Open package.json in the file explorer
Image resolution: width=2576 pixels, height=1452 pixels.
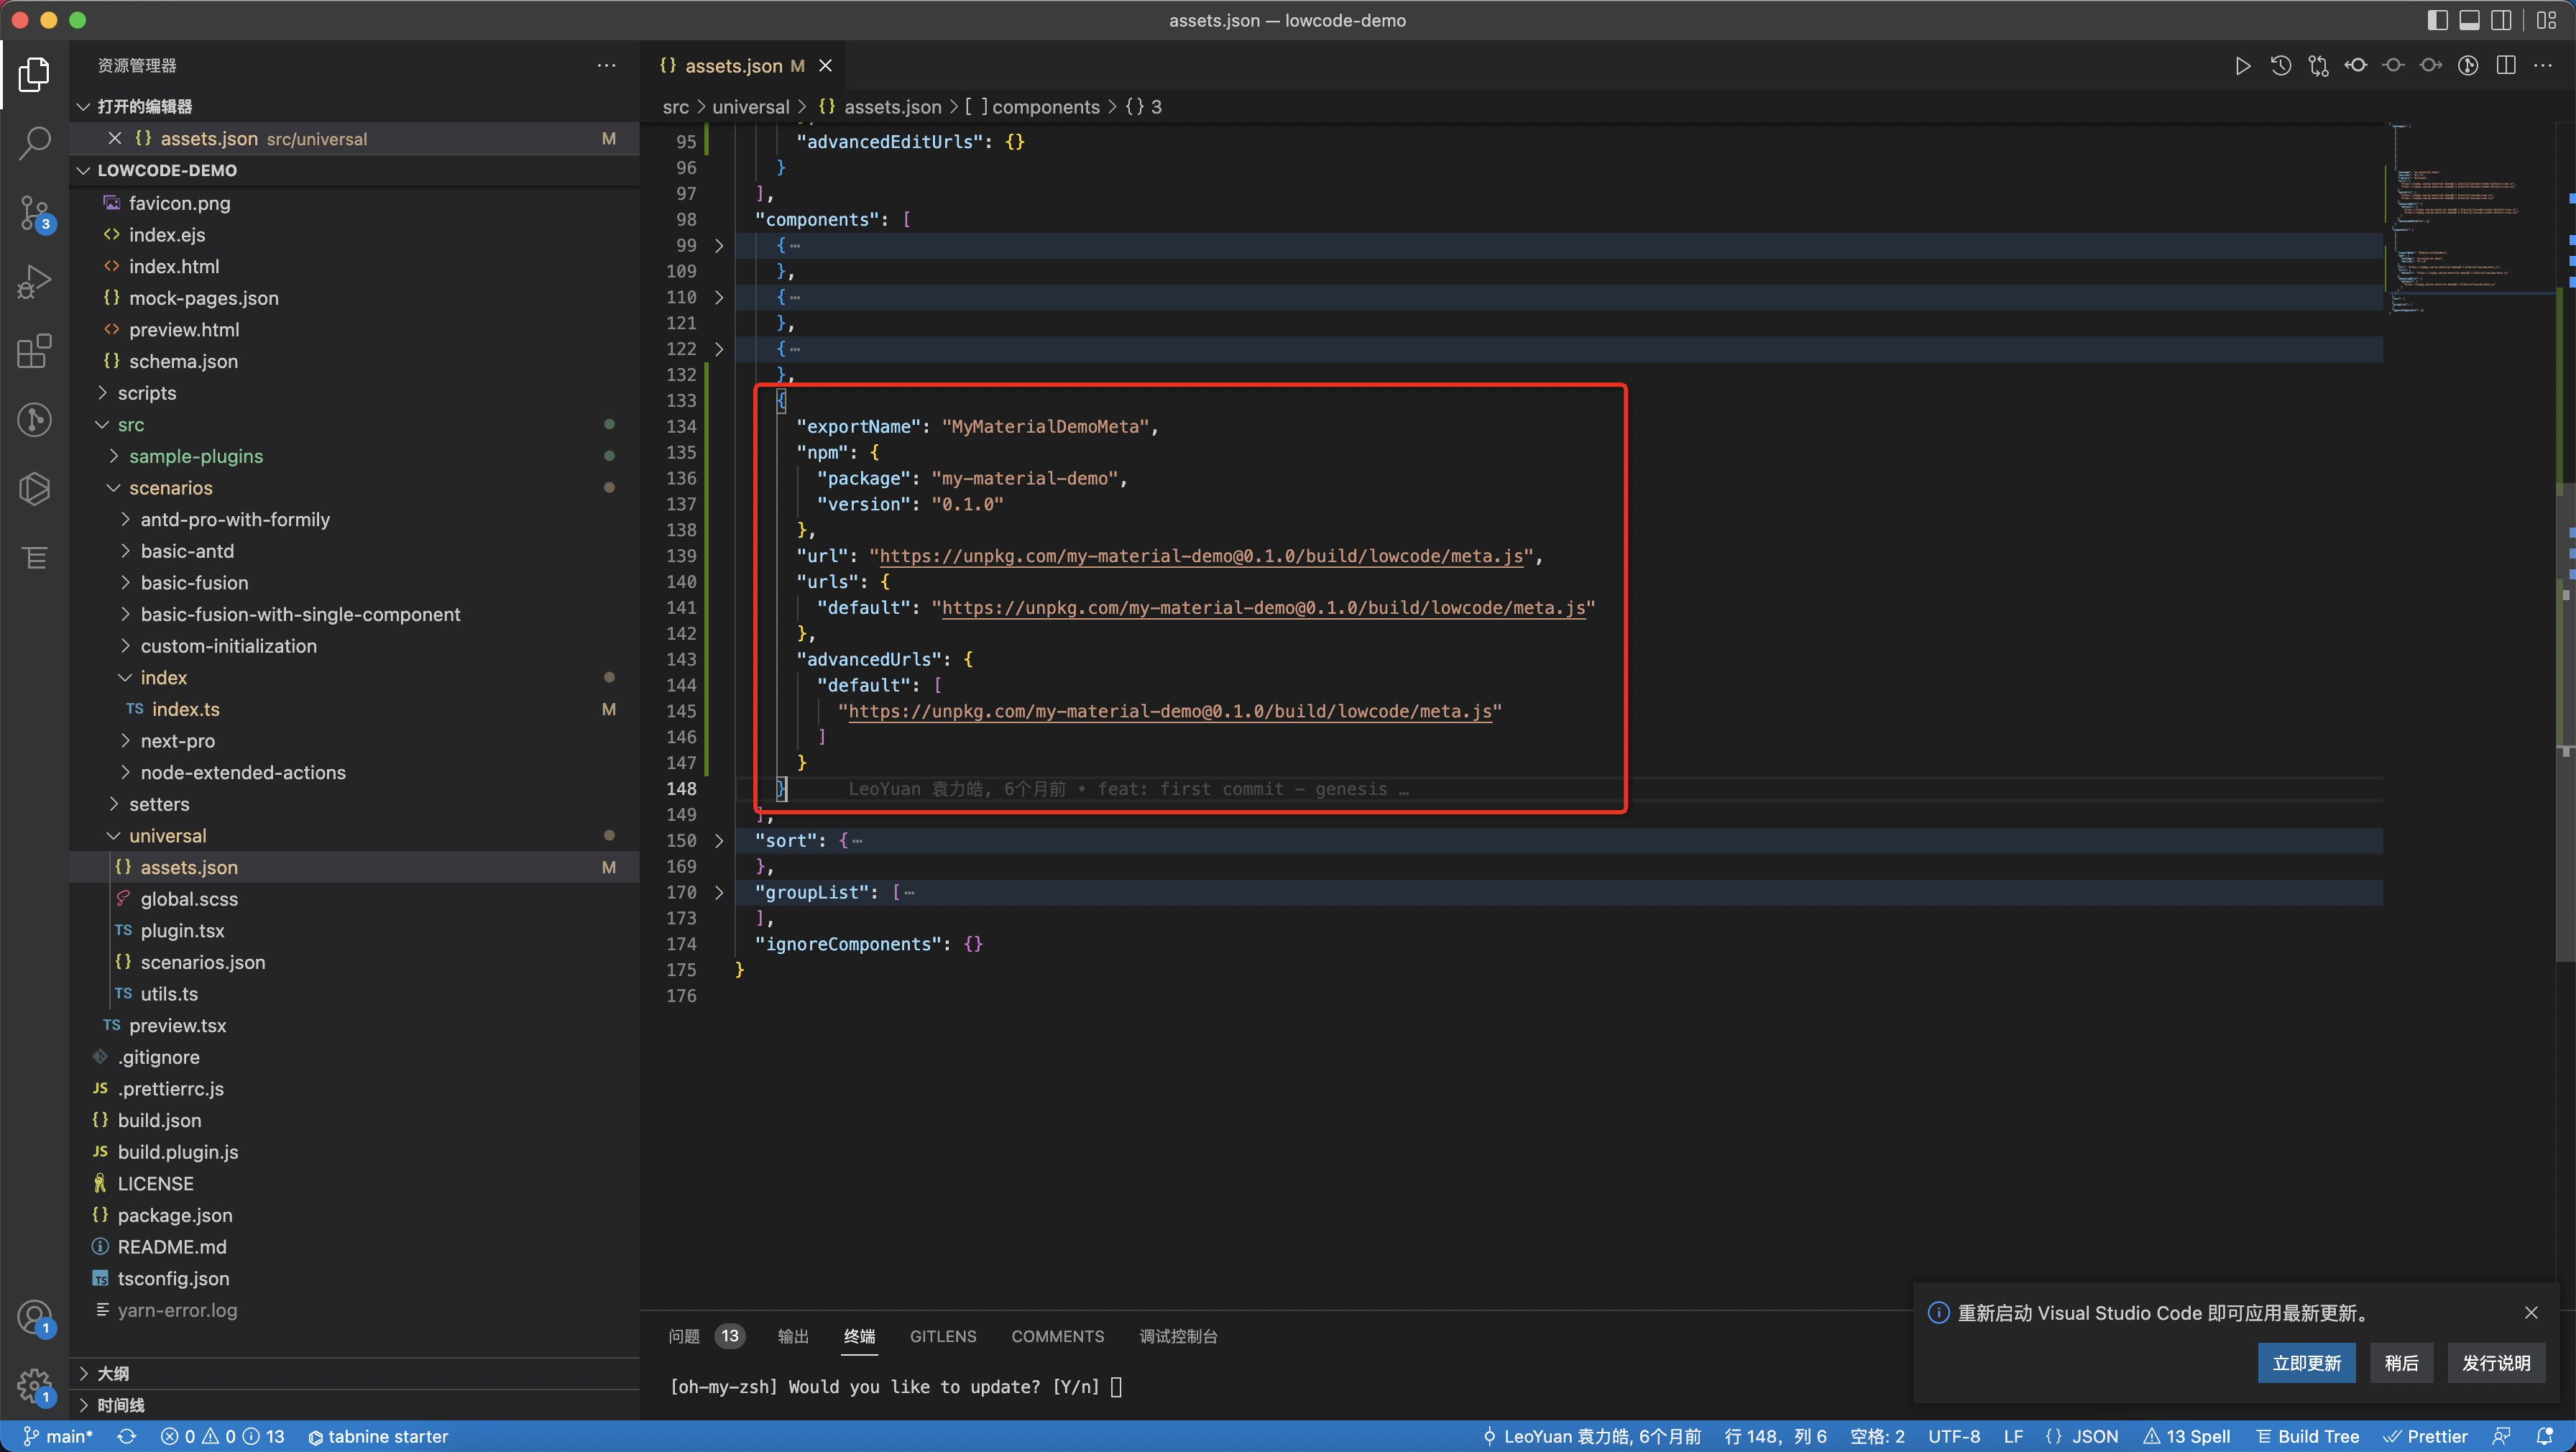pos(174,1215)
